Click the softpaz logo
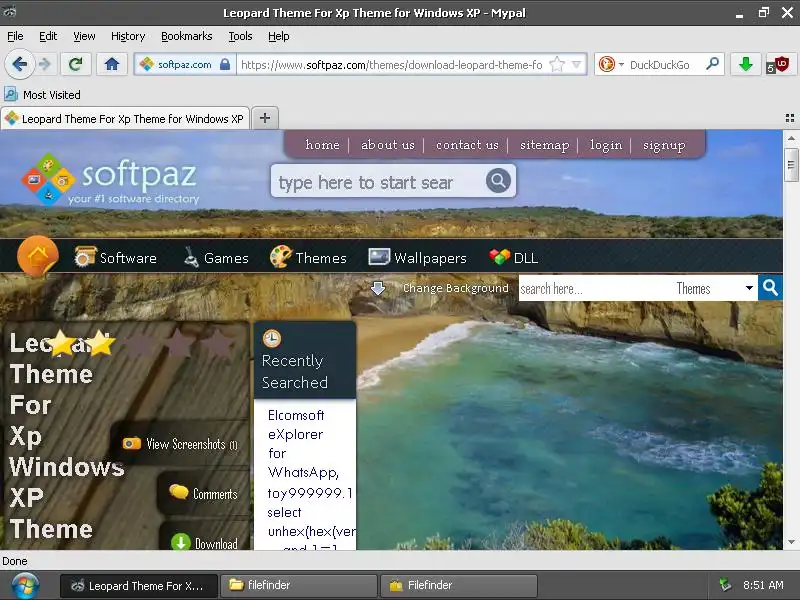This screenshot has width=800, height=600. [109, 179]
